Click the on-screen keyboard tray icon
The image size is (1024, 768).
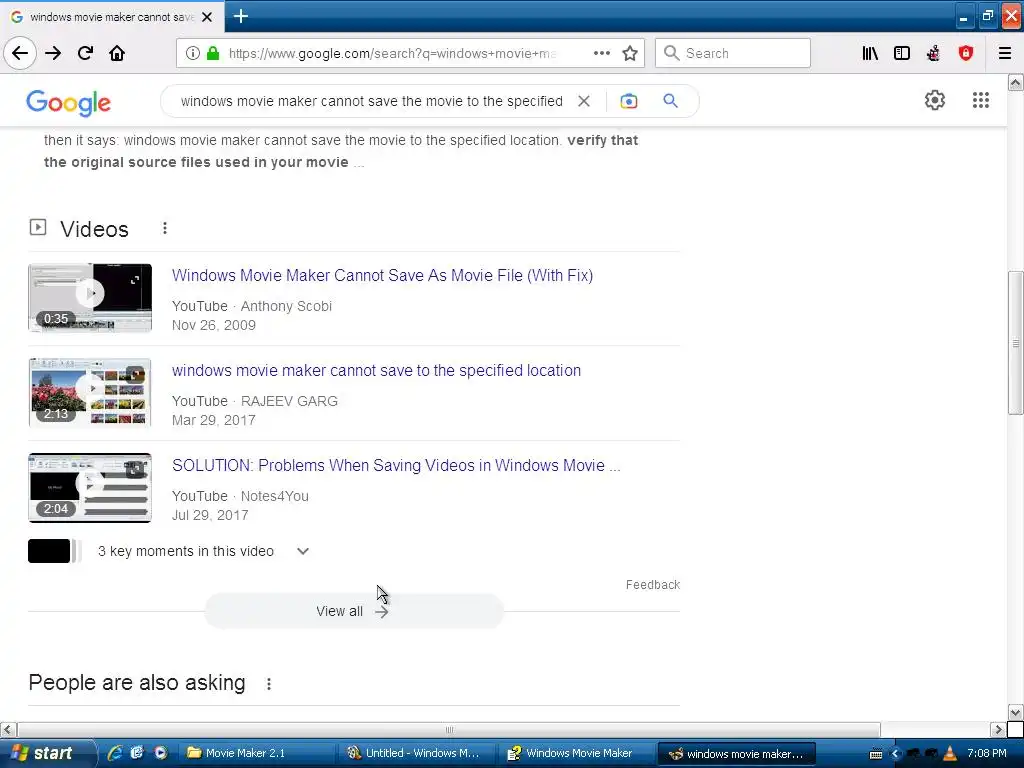point(876,754)
